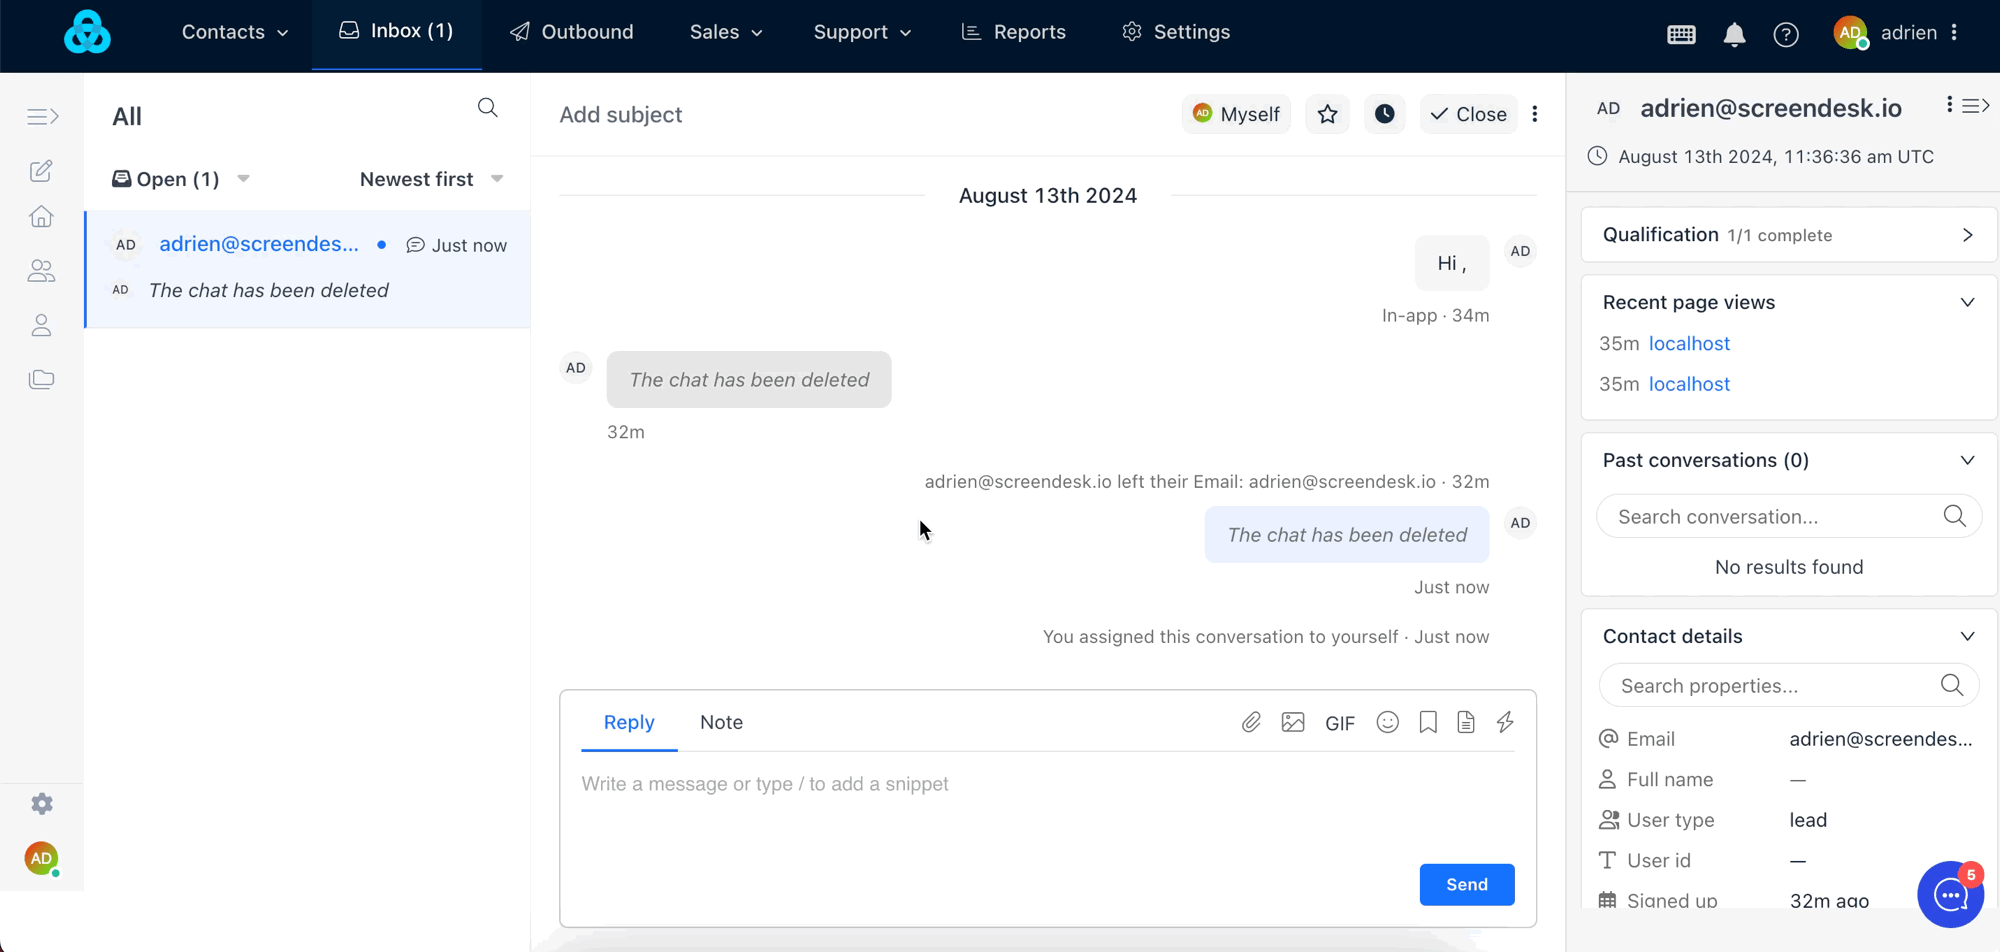Click the snooze clock icon

pos(1384,114)
